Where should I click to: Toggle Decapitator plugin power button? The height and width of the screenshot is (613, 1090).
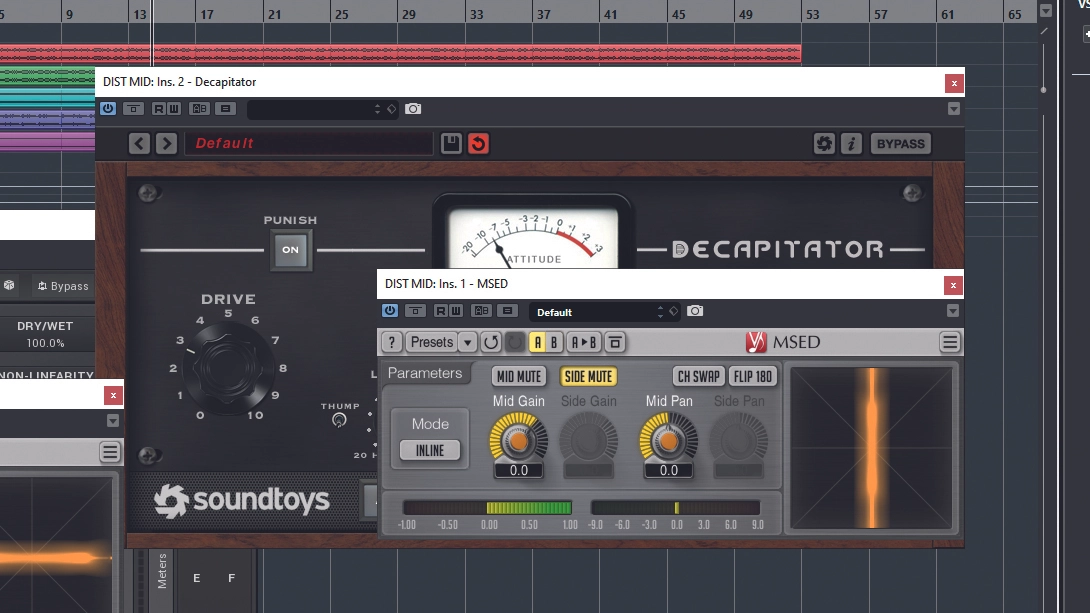pyautogui.click(x=108, y=108)
